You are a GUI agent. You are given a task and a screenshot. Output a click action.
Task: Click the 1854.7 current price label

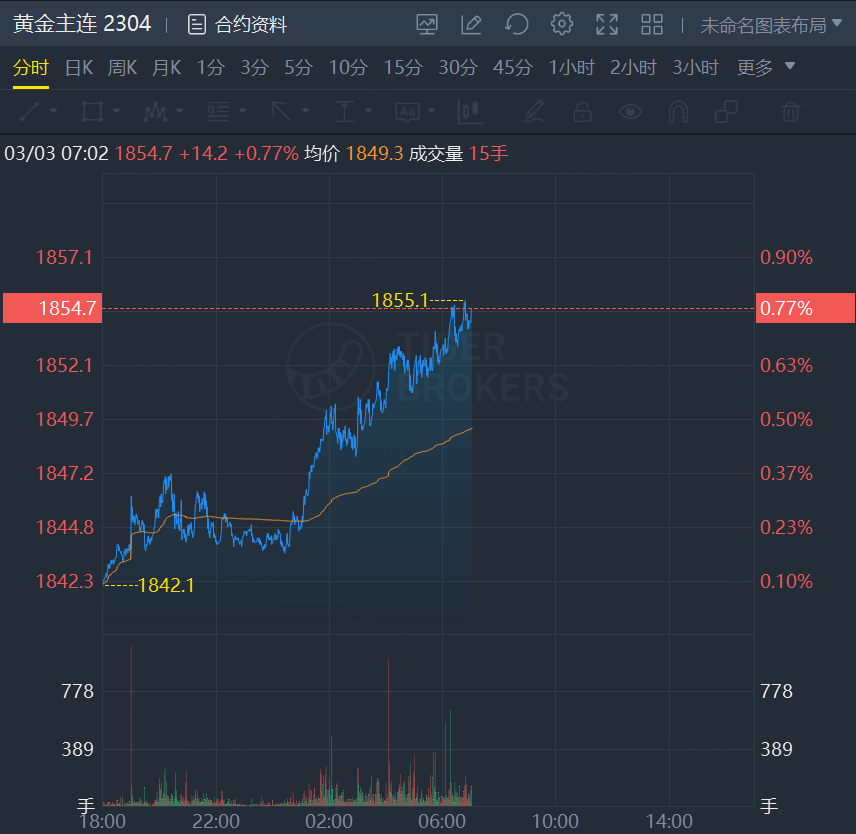pyautogui.click(x=50, y=308)
